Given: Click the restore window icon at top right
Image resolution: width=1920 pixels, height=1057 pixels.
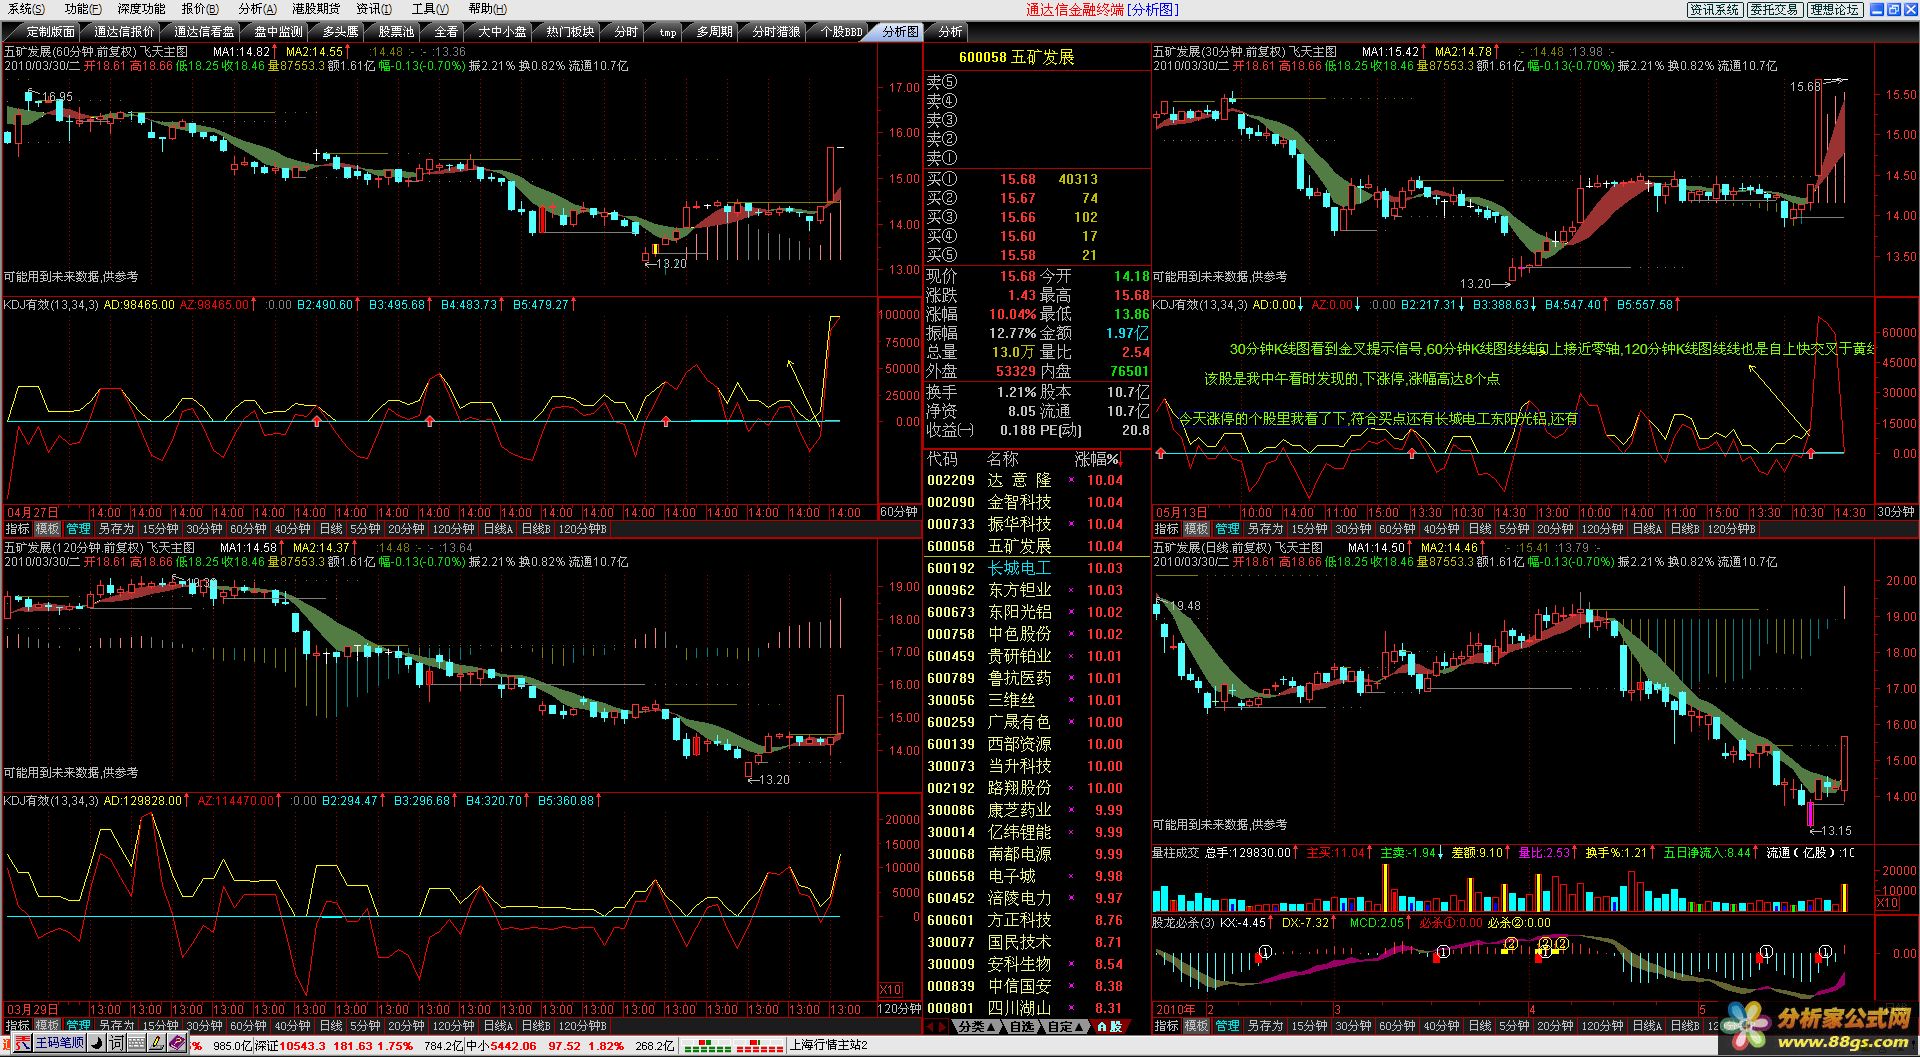Looking at the screenshot, I should [x=1893, y=9].
